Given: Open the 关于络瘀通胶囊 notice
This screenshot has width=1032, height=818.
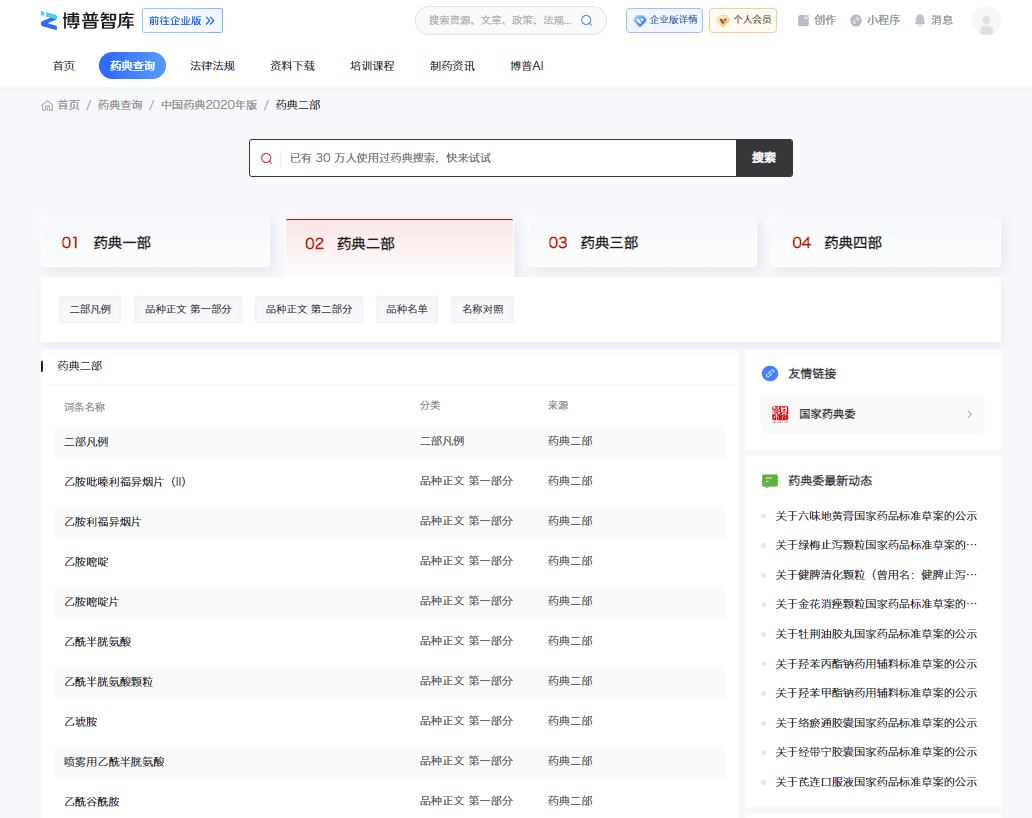Looking at the screenshot, I should point(876,723).
